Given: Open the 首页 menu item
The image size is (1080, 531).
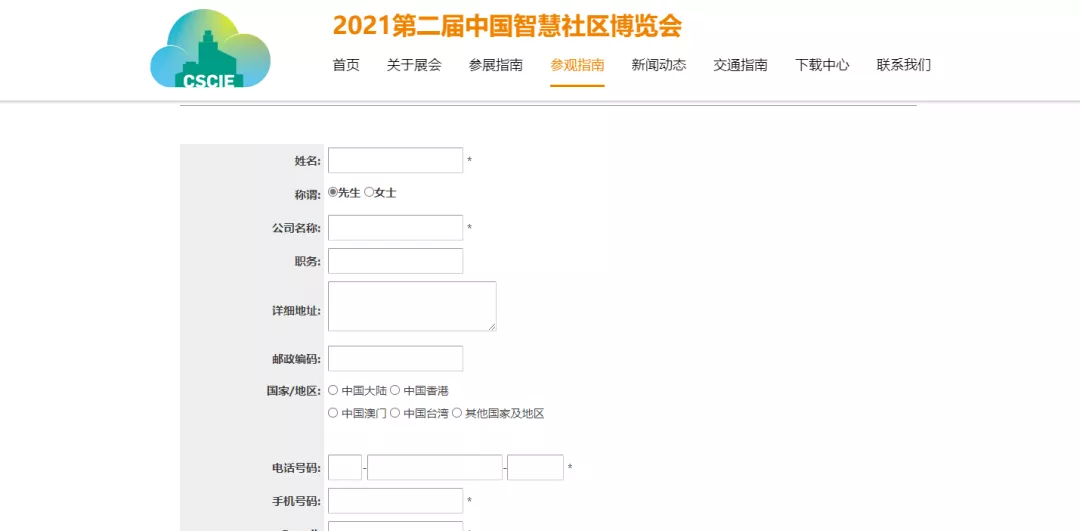Looking at the screenshot, I should pos(346,65).
